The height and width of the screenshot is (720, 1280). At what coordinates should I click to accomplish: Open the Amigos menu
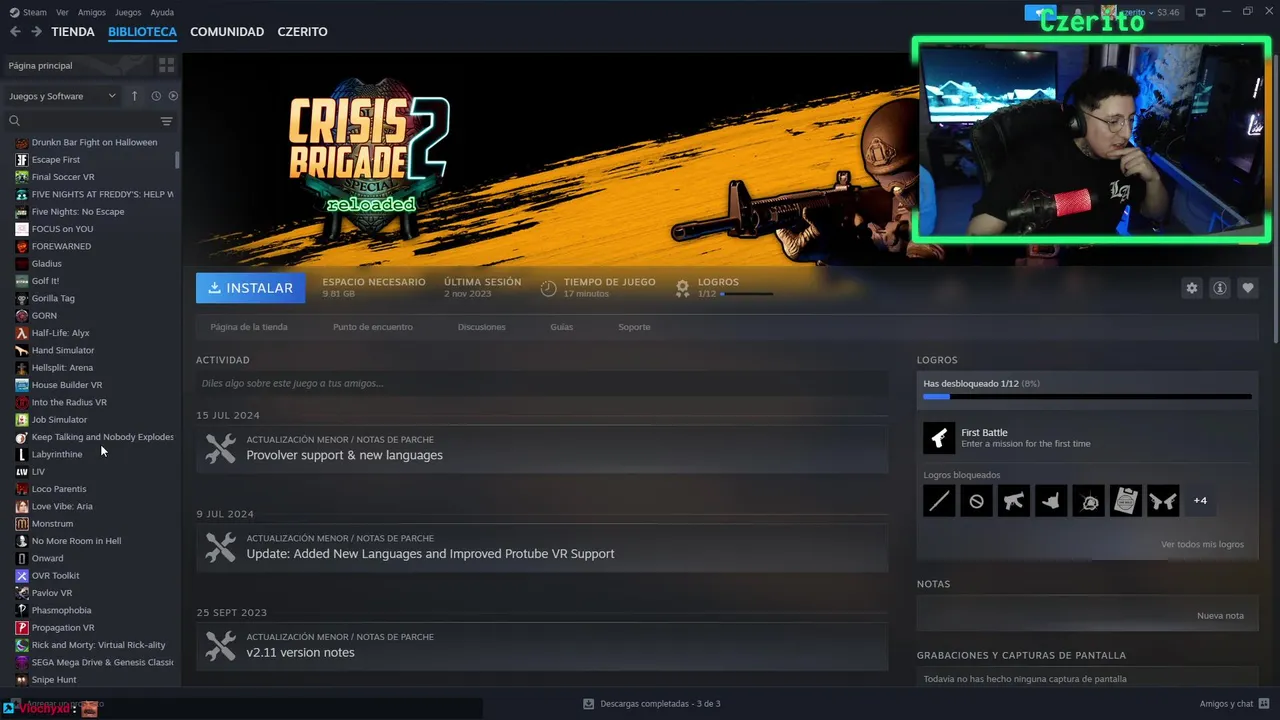point(92,12)
